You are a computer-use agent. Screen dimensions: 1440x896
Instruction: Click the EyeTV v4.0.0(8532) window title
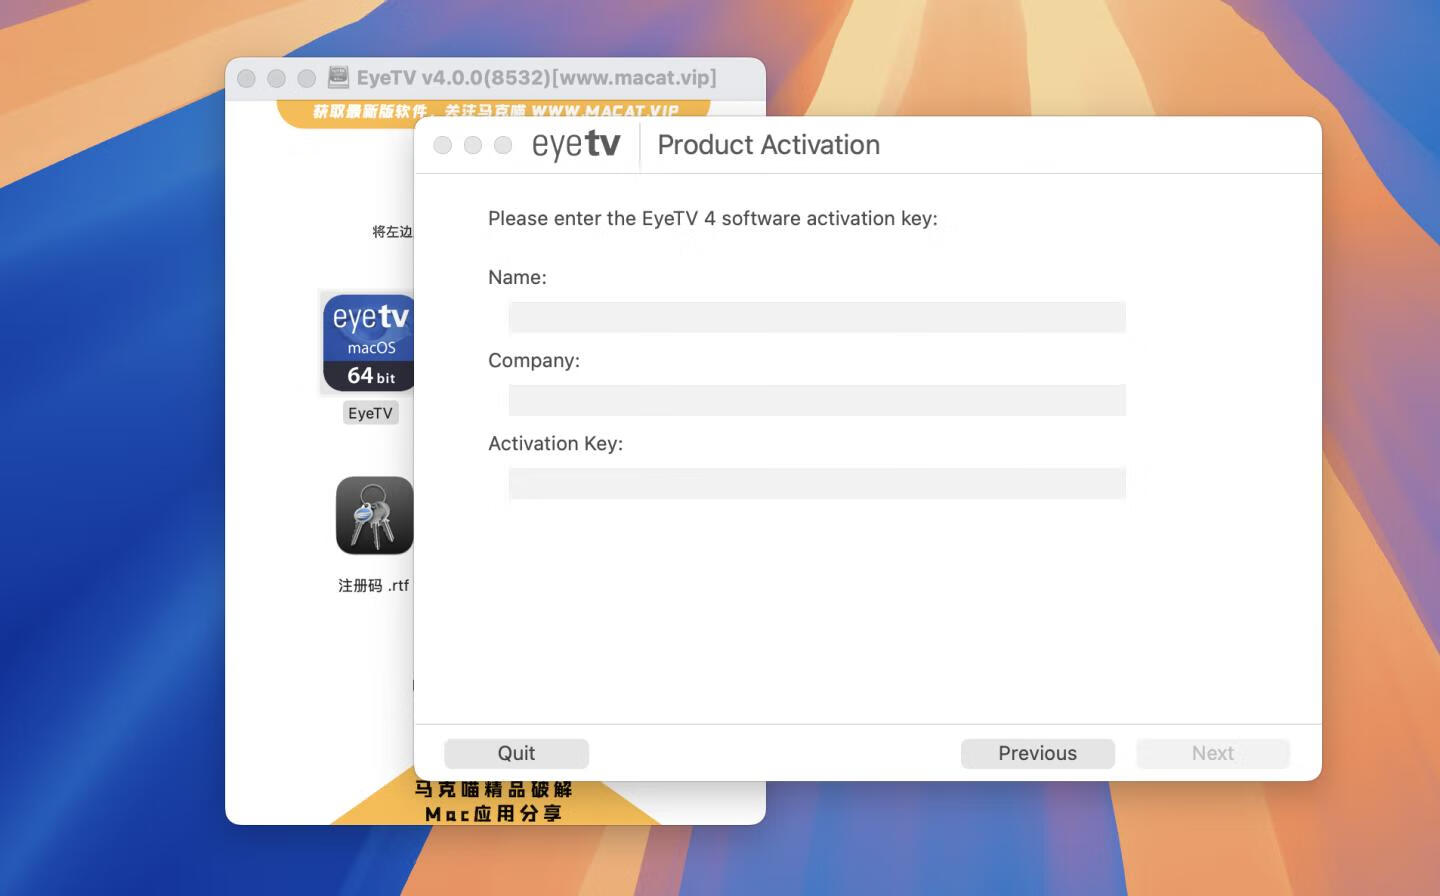[x=536, y=77]
